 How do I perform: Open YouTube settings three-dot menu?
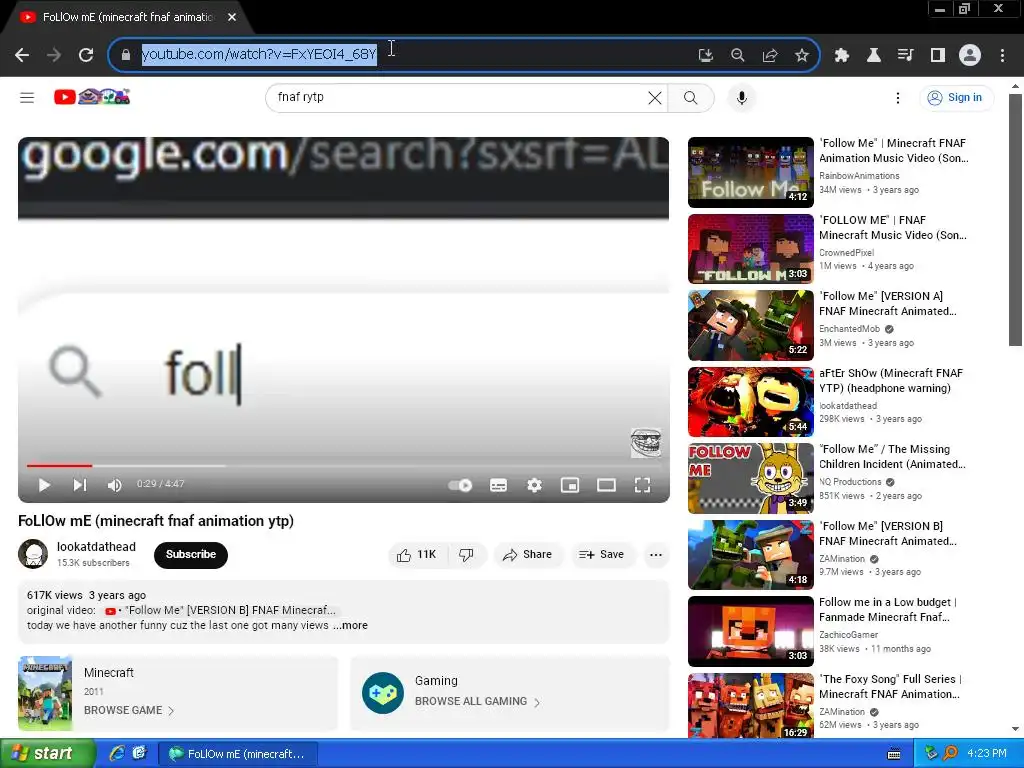tap(898, 98)
